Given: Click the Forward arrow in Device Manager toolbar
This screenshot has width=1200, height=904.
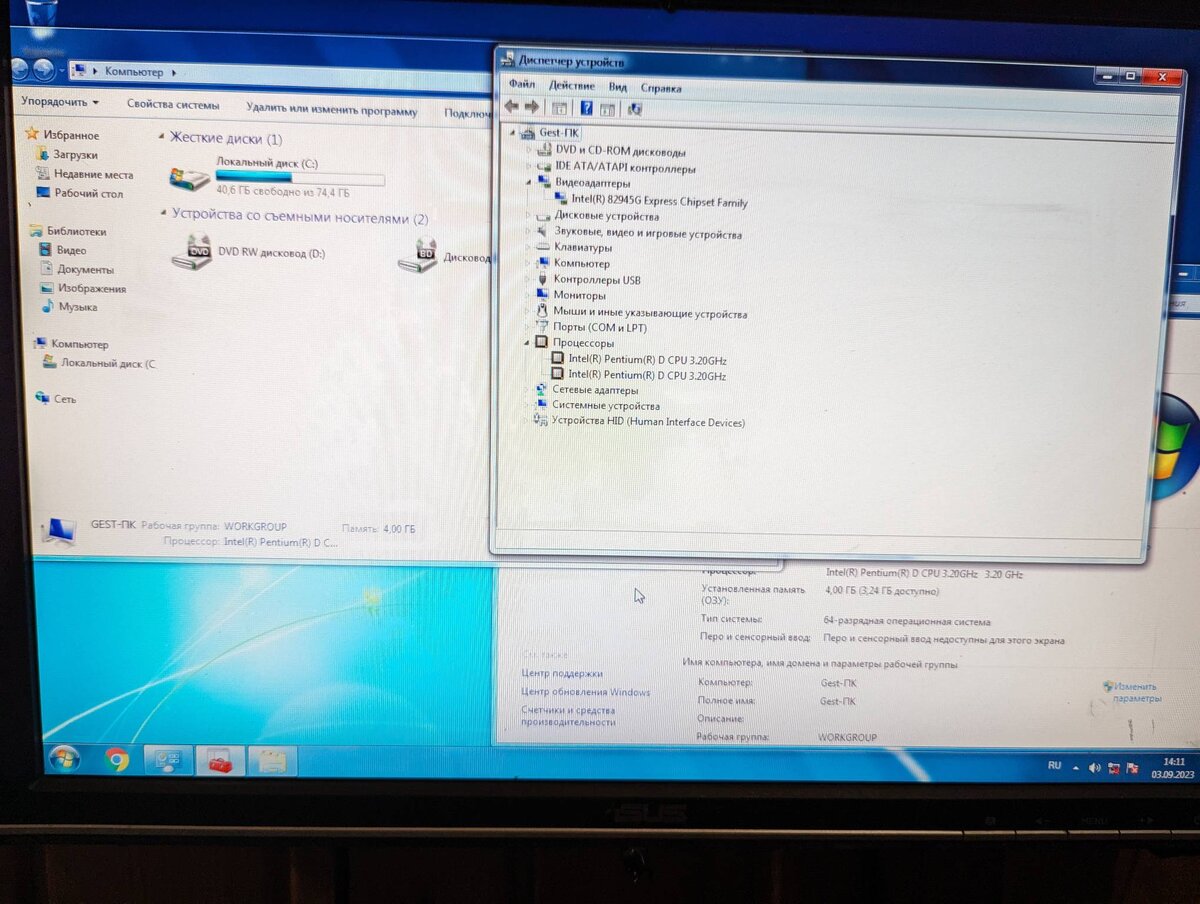Looking at the screenshot, I should click(531, 107).
